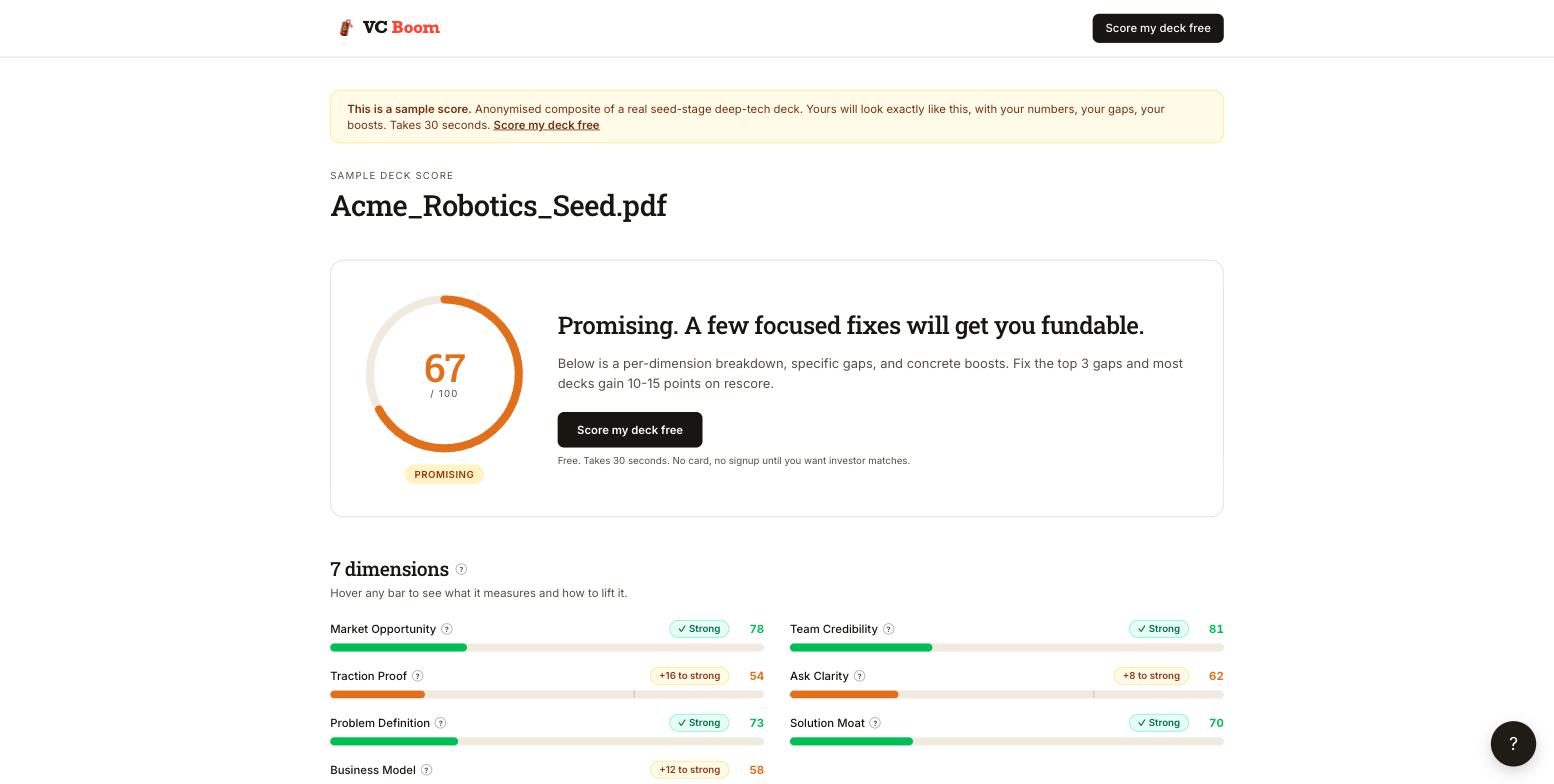Click Ask Clarity score value 62

point(1216,676)
